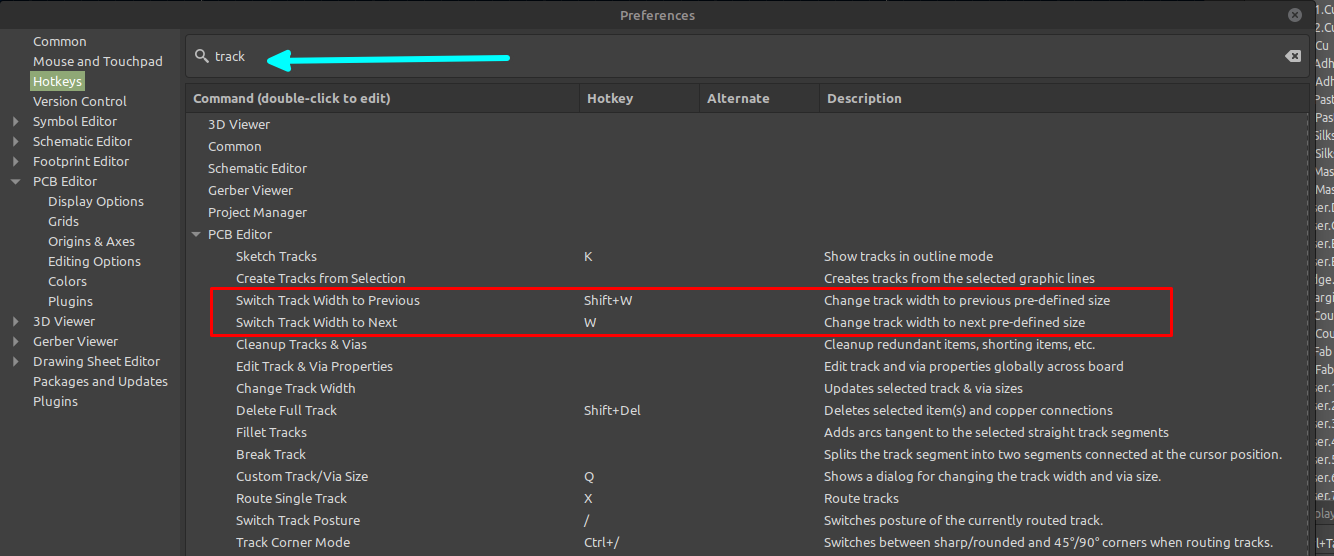Clear the hotkey search filter text
1334x556 pixels.
1293,57
